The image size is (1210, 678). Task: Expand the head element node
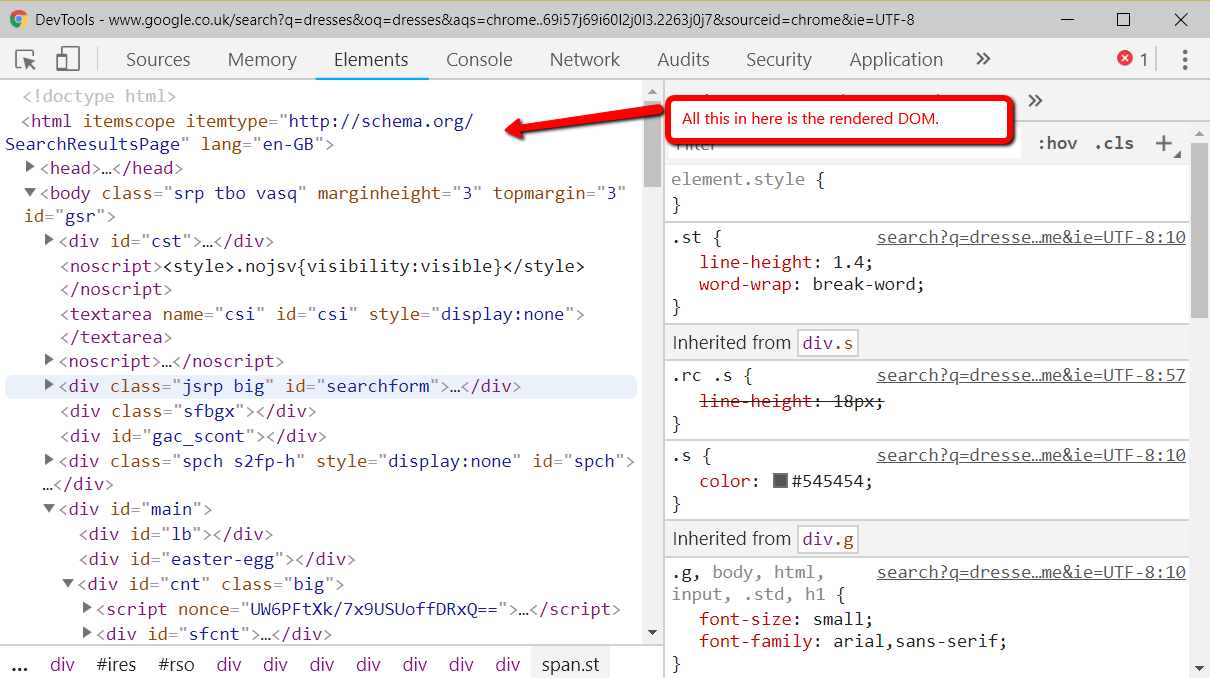coord(31,168)
